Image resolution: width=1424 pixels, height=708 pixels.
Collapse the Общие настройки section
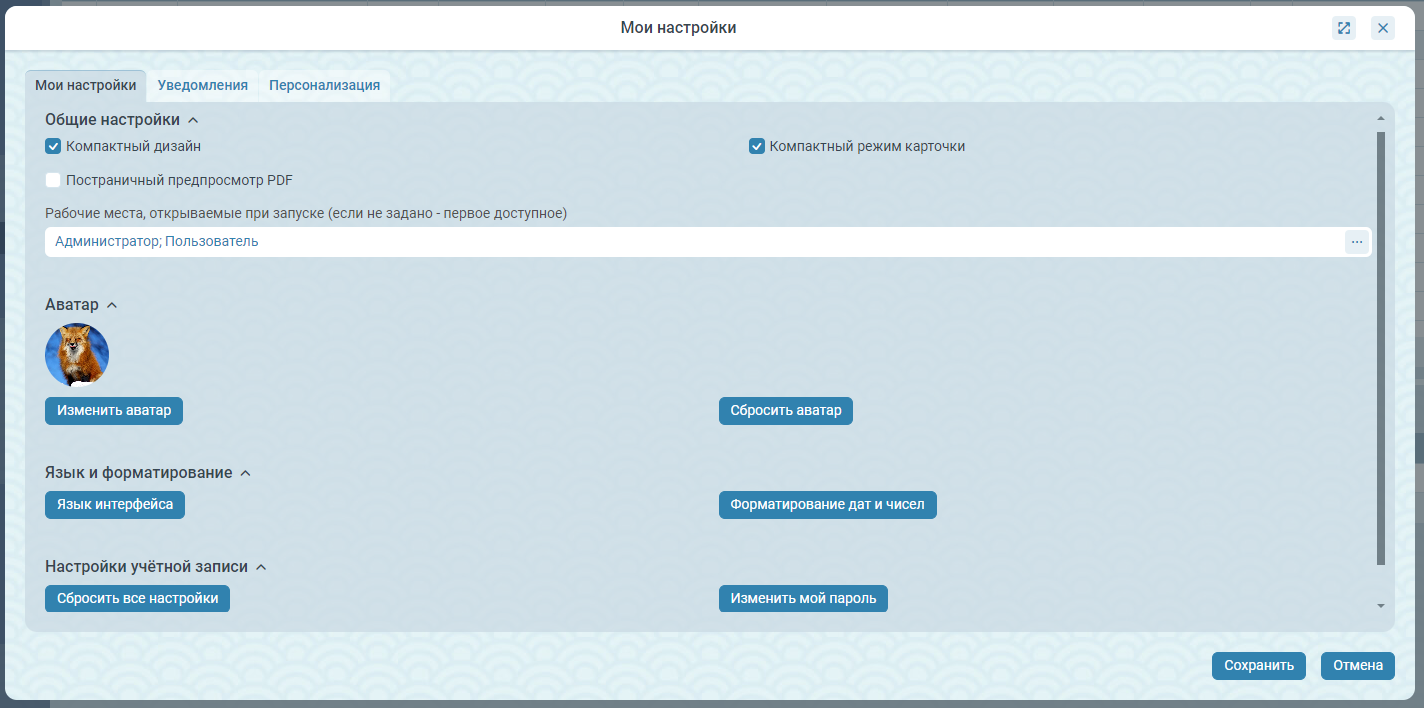click(193, 121)
